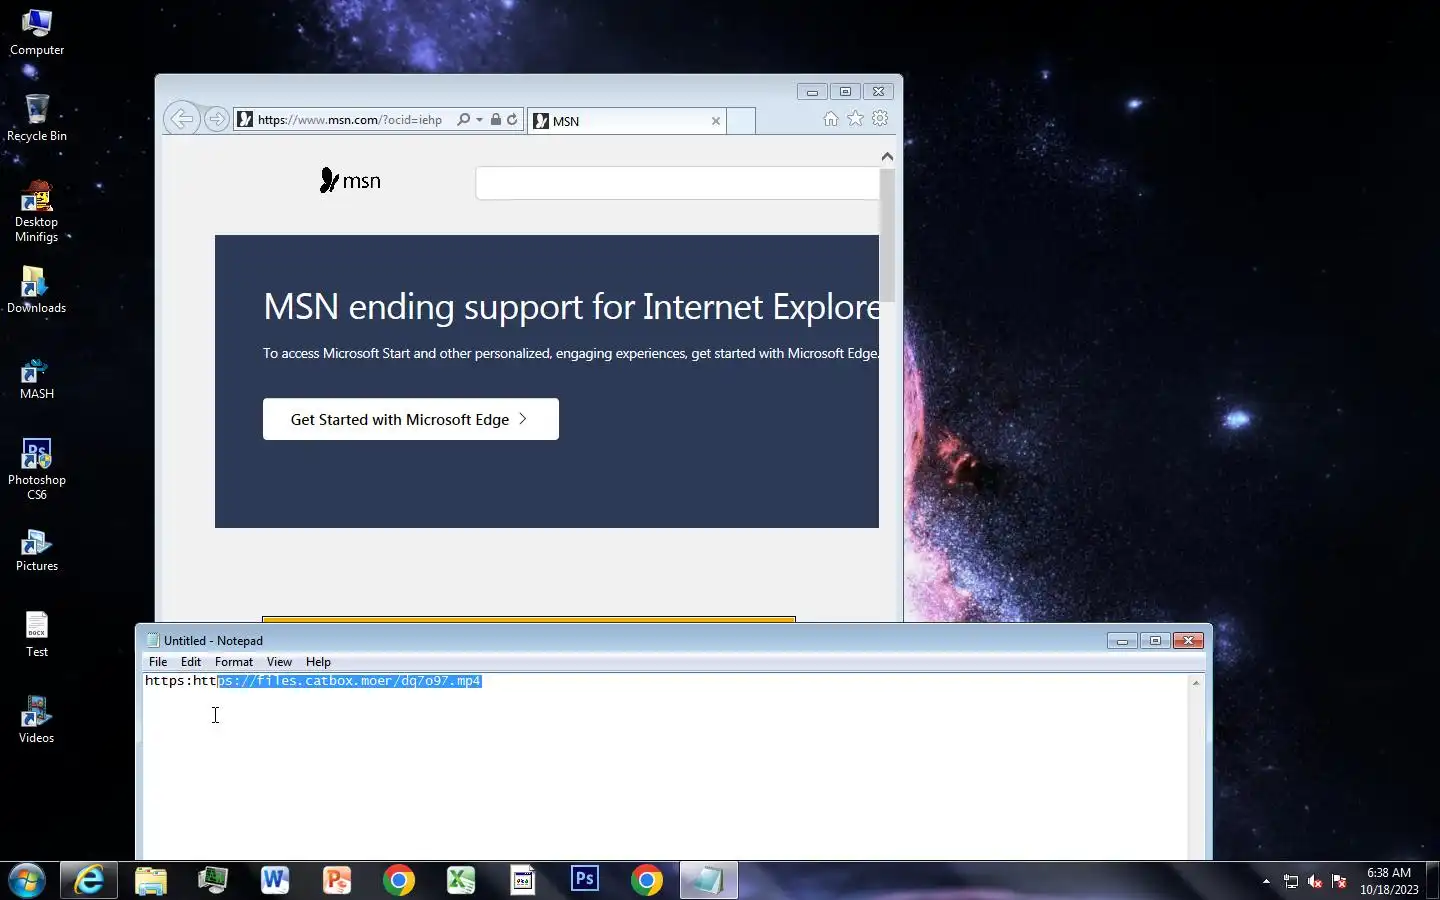Click the Notepad taskbar button
The width and height of the screenshot is (1440, 900).
pos(709,880)
